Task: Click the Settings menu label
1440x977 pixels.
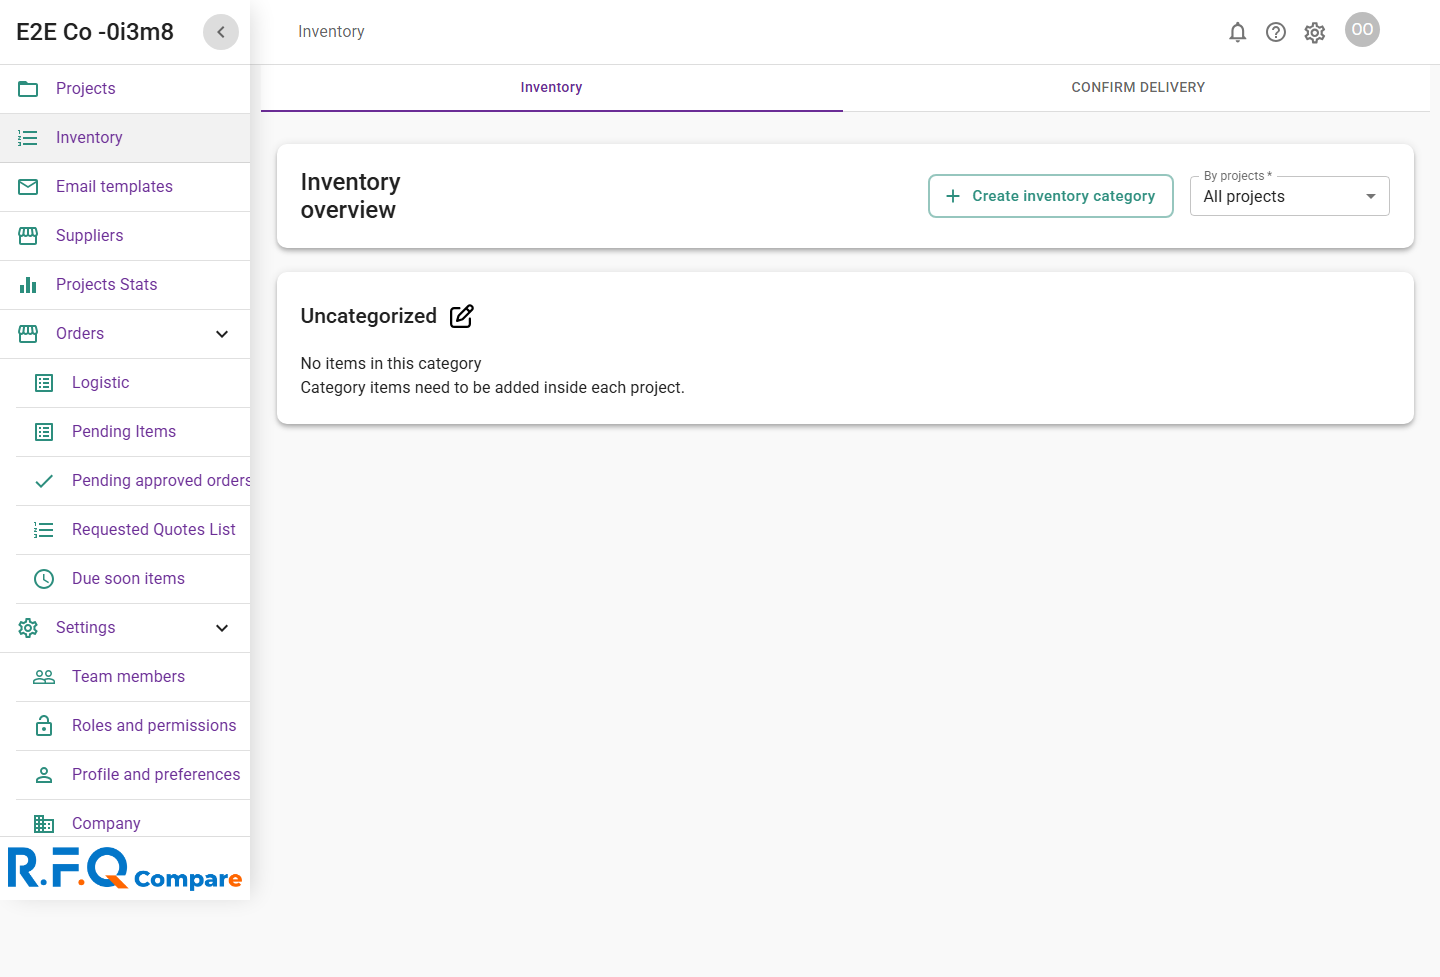Action: 86,628
